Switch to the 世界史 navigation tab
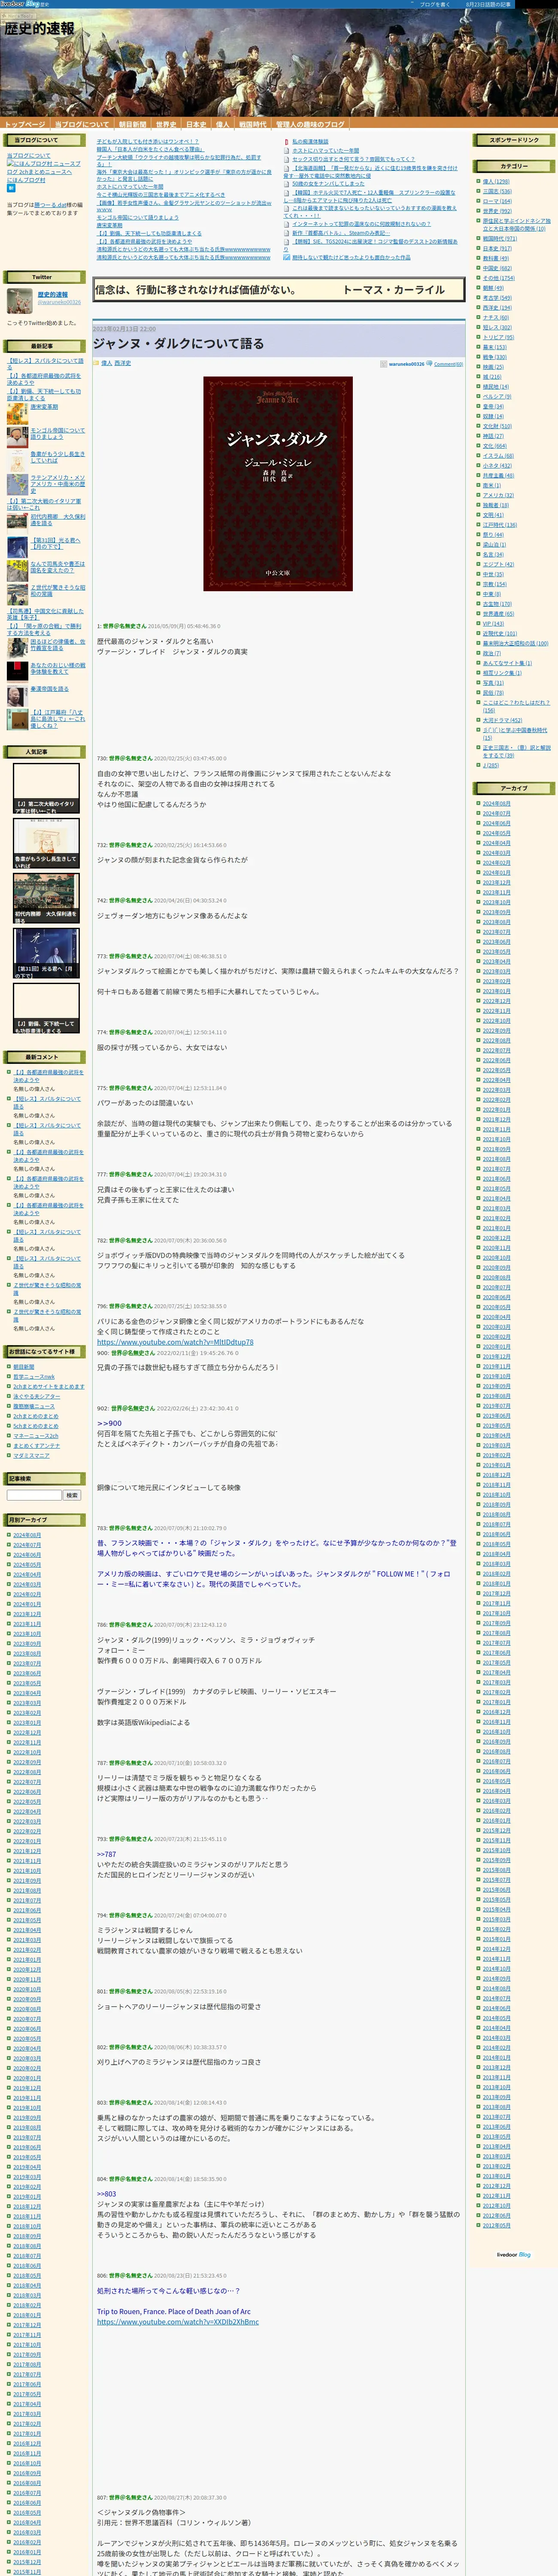 pyautogui.click(x=166, y=125)
